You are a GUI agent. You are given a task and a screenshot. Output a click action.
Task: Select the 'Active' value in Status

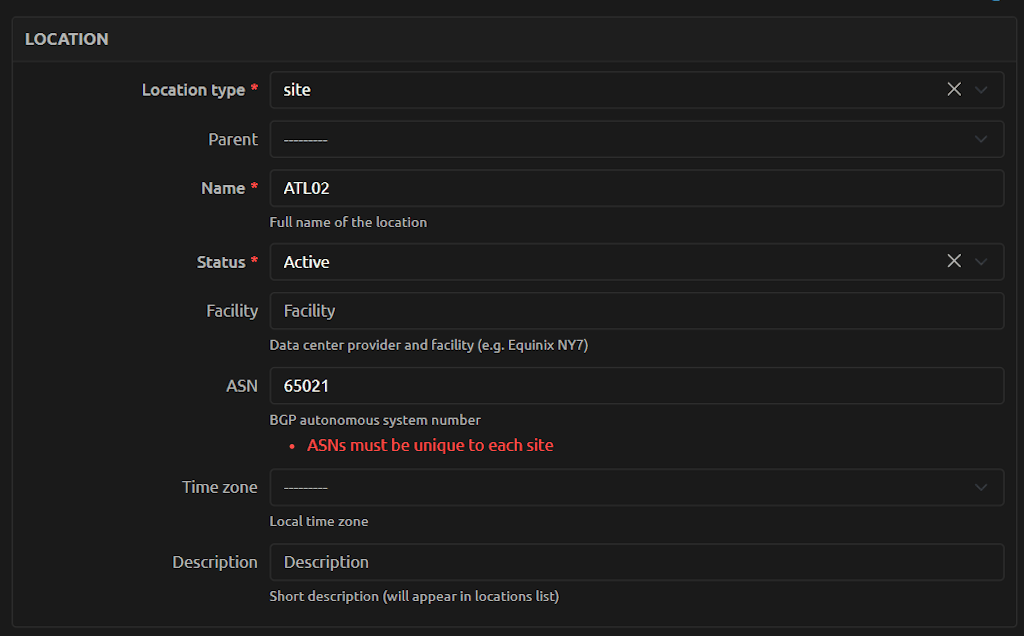pos(307,262)
